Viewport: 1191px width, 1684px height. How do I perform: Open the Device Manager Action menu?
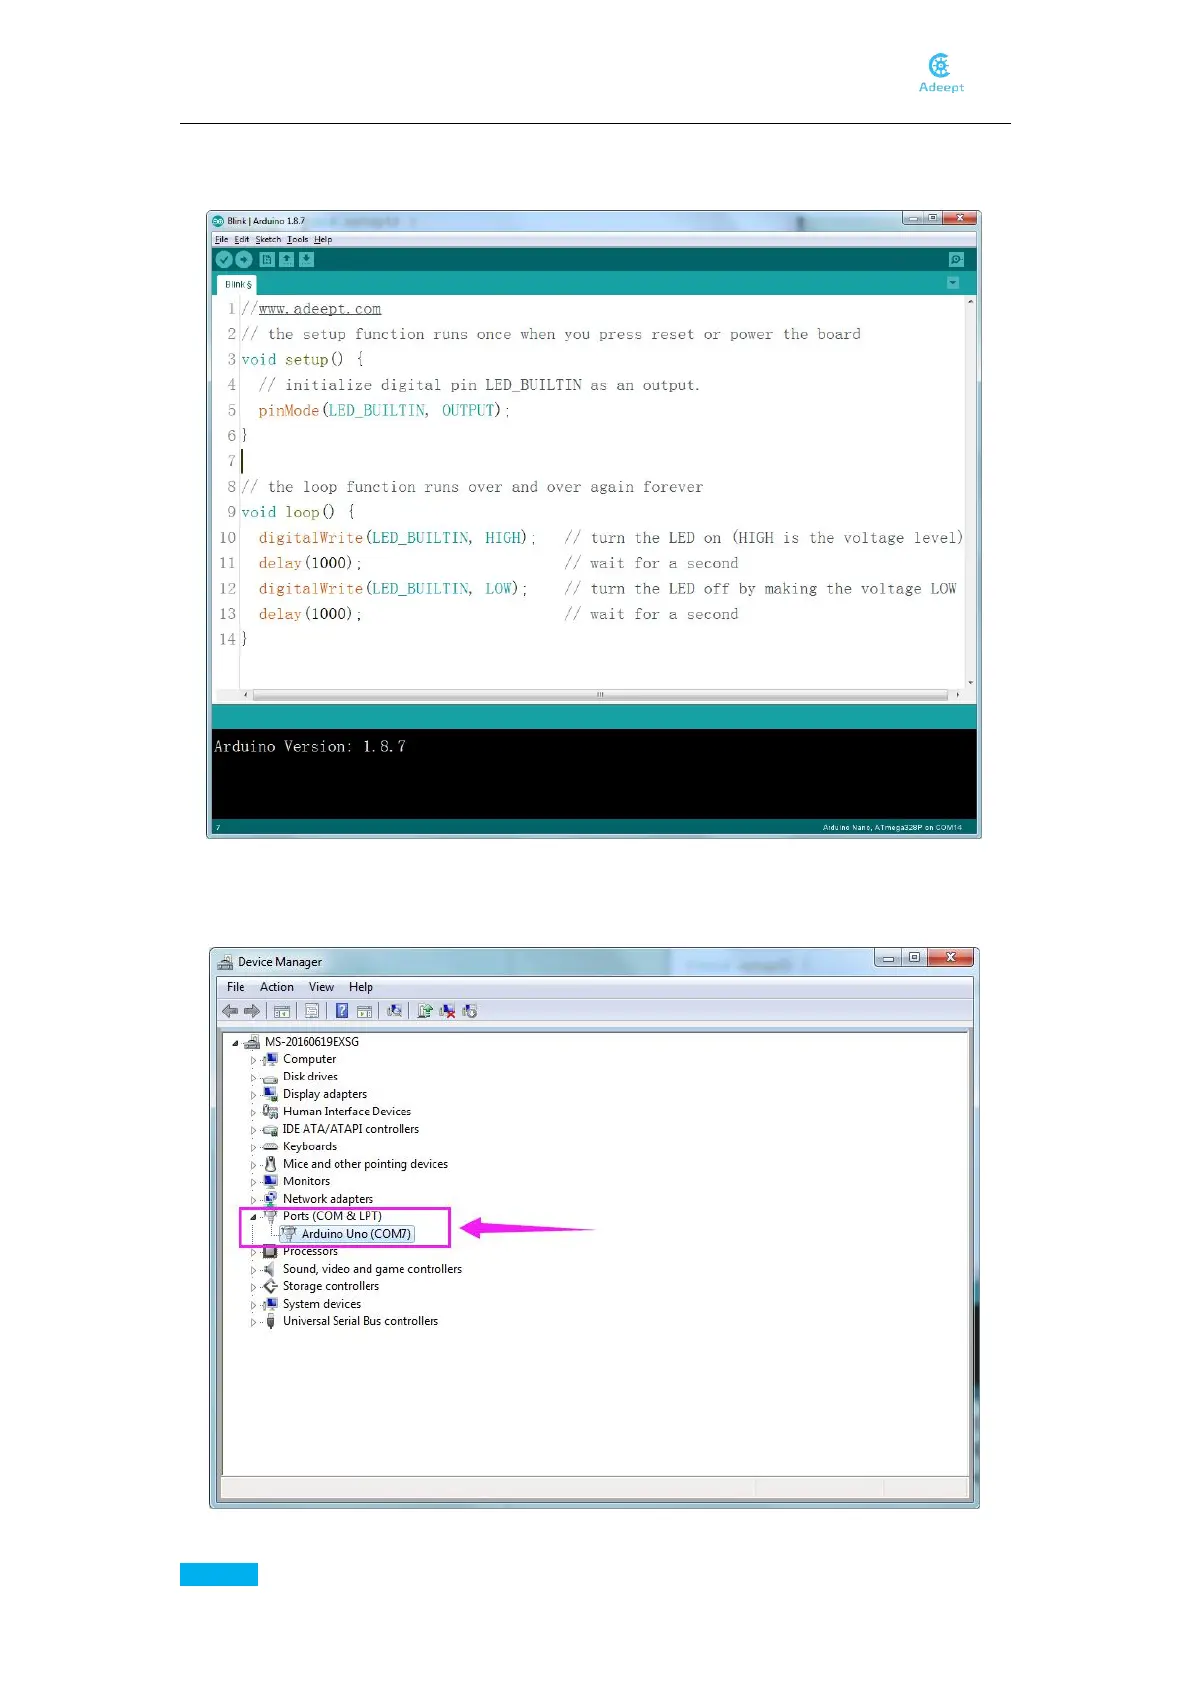[x=277, y=987]
